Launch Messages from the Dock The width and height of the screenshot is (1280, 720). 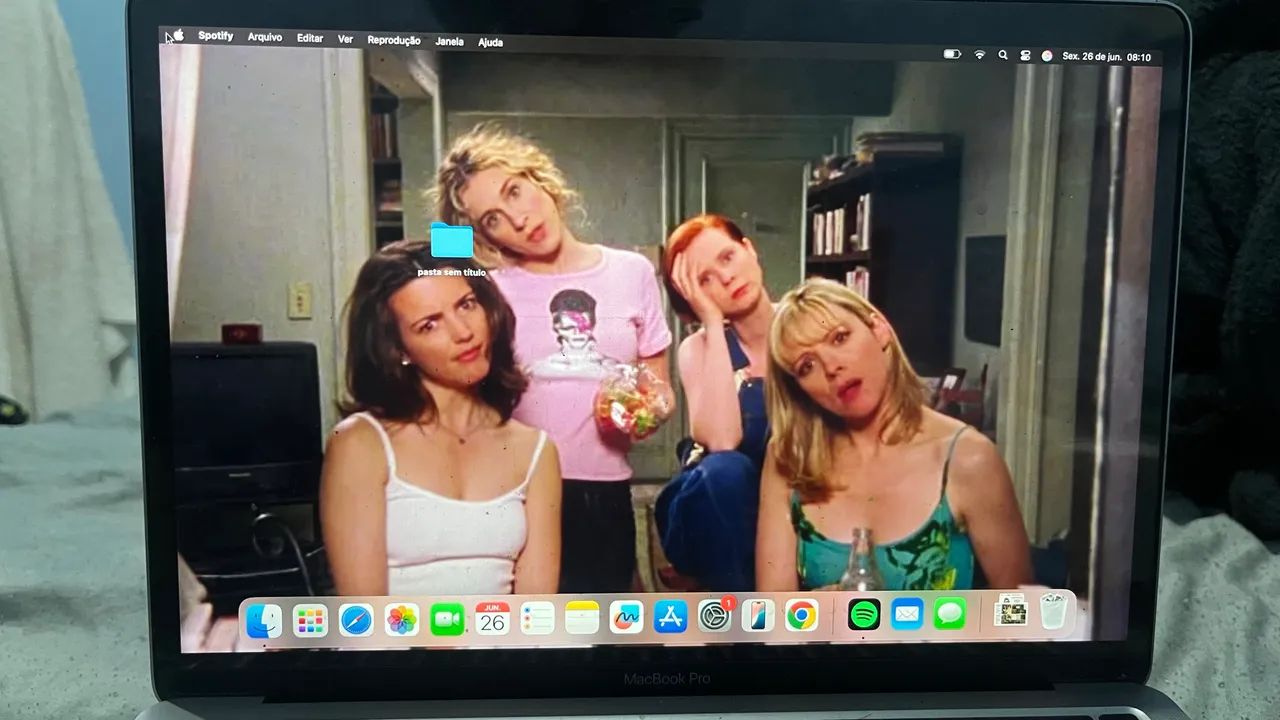[x=950, y=613]
